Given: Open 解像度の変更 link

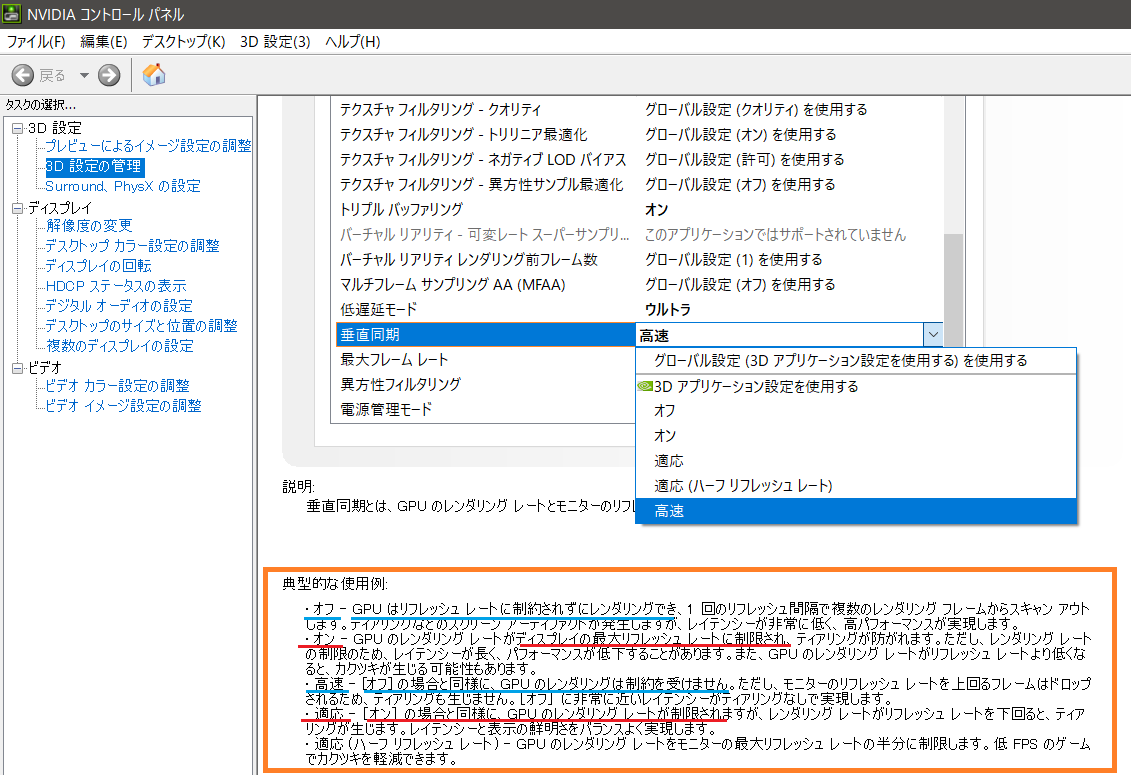Looking at the screenshot, I should pos(89,226).
